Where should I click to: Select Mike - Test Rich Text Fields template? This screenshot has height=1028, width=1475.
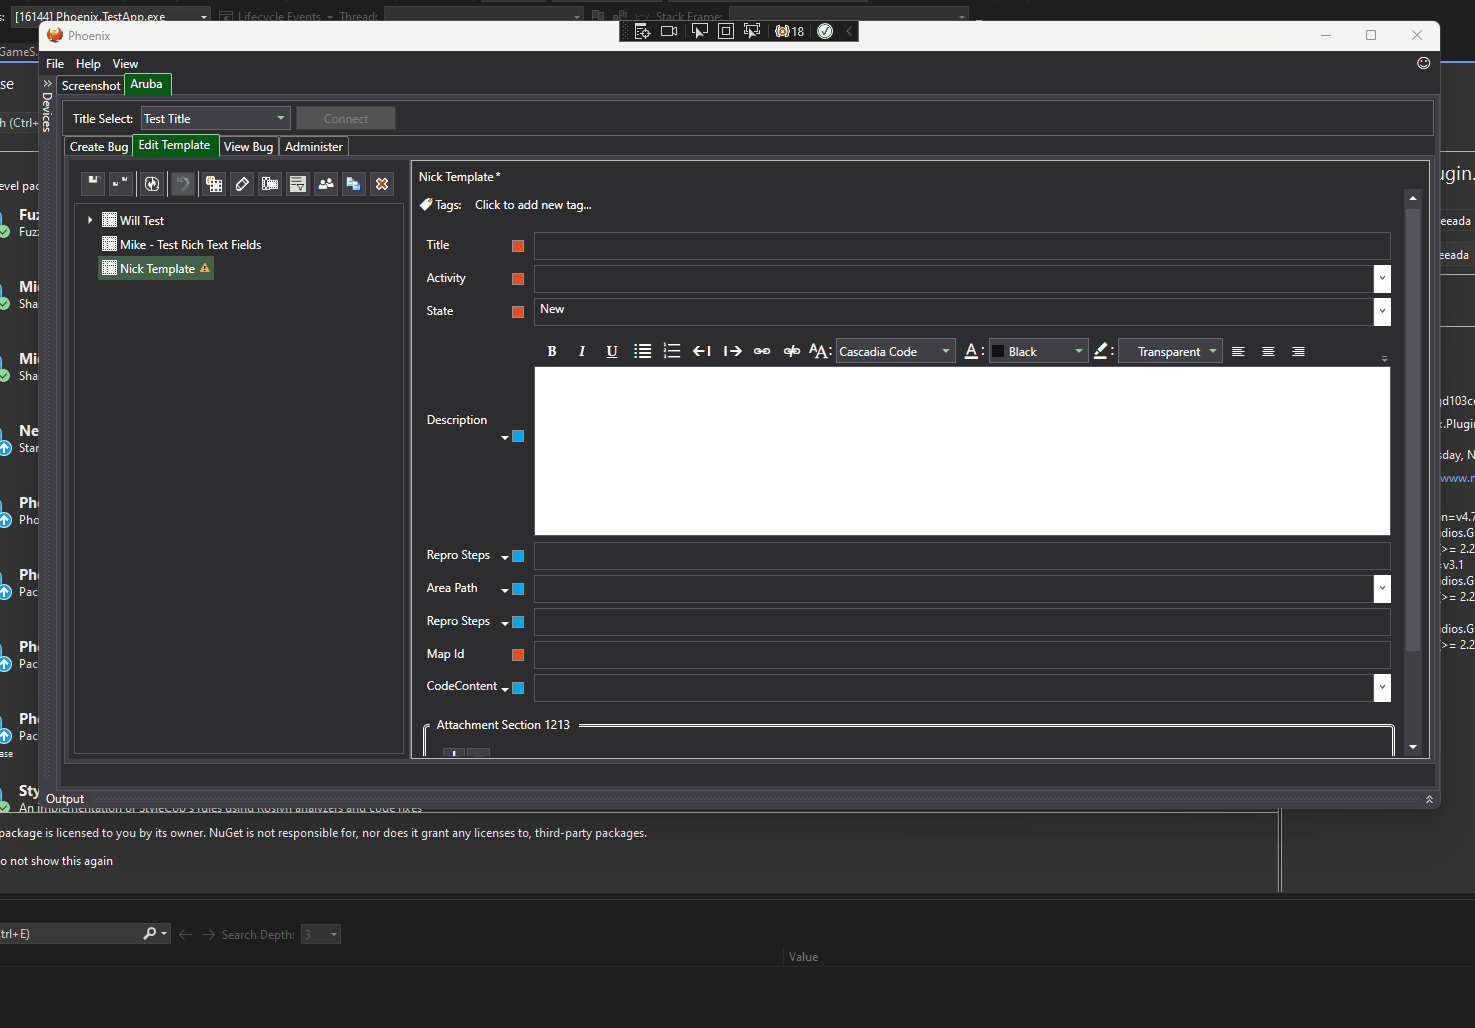tap(190, 245)
